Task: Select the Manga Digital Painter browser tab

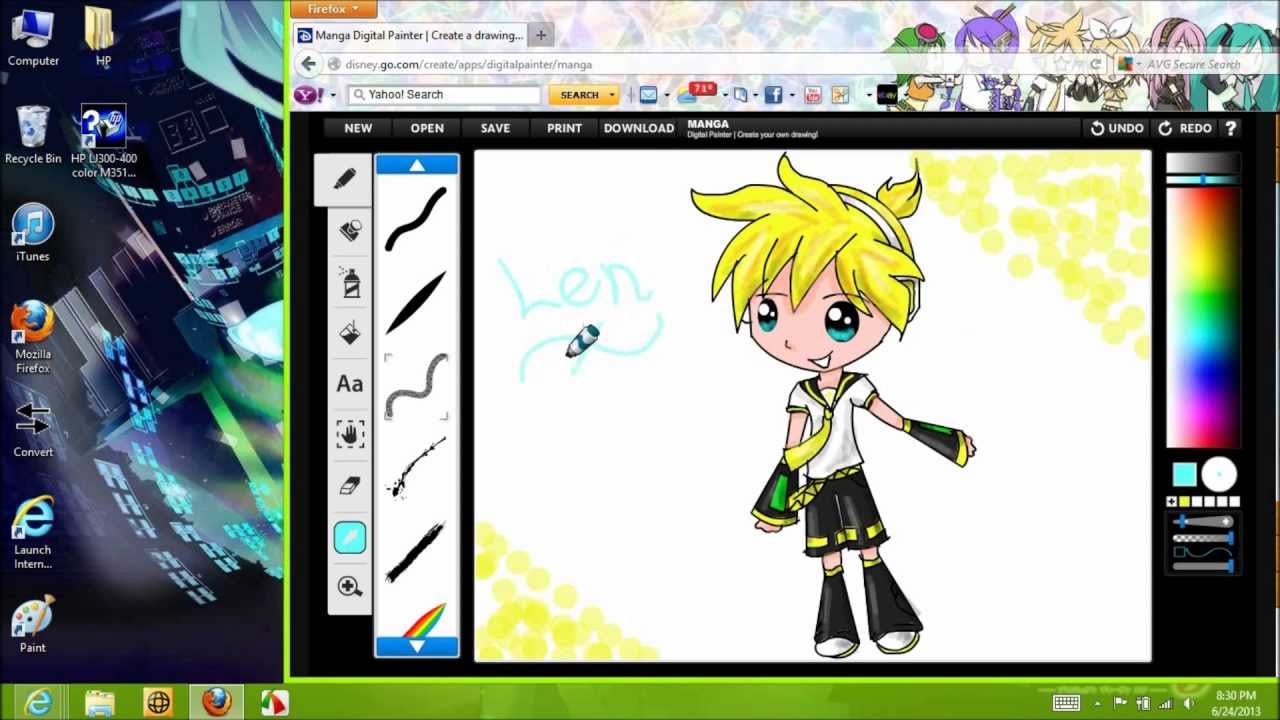Action: pyautogui.click(x=409, y=35)
